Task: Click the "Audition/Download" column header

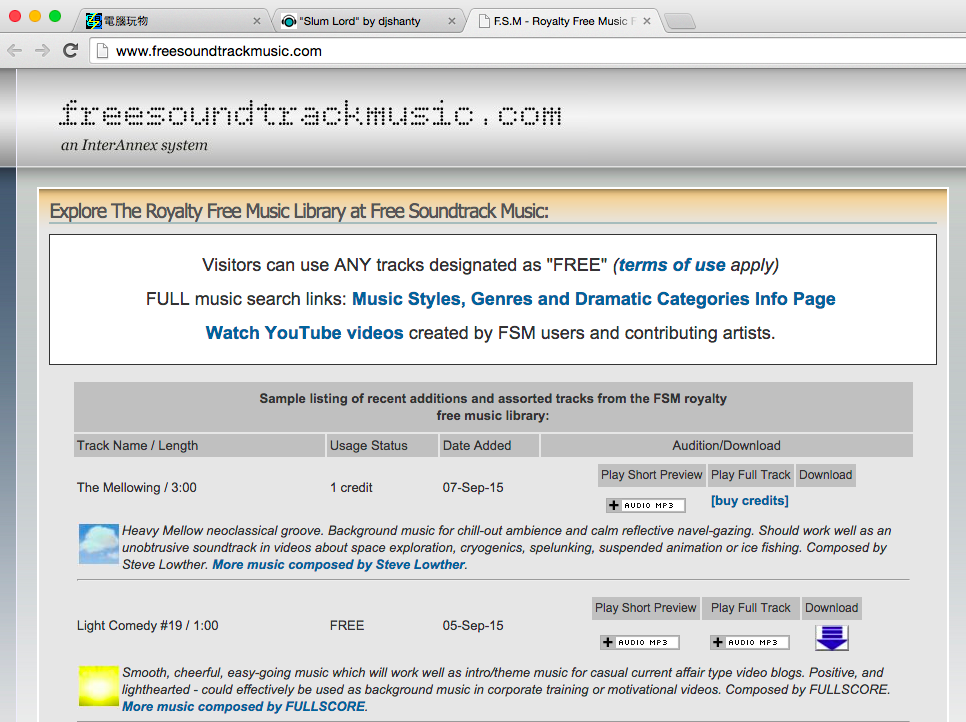Action: [726, 445]
